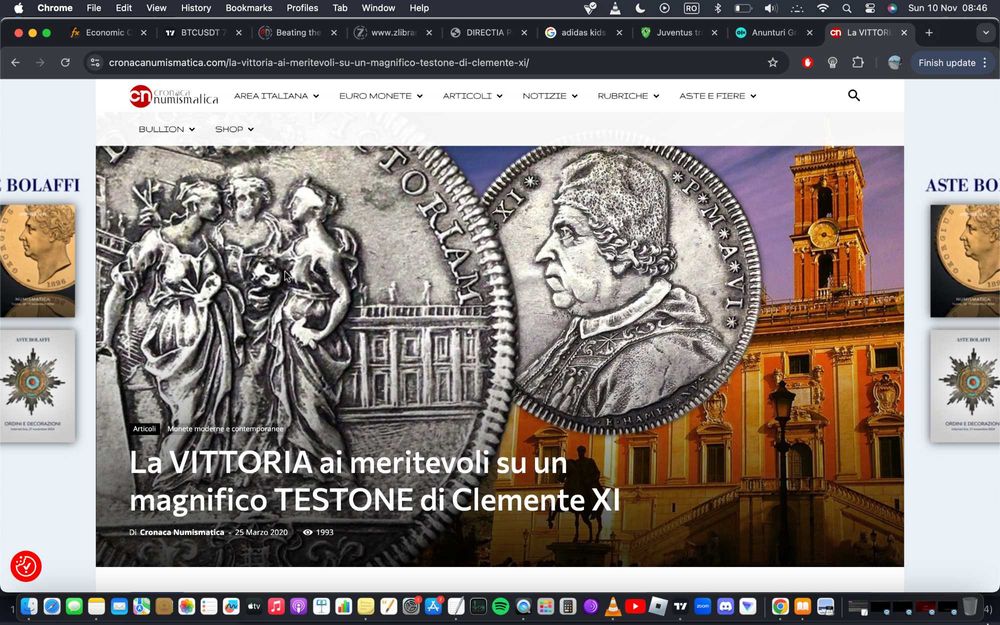
Task: Expand SHOP menu
Action: 234,129
